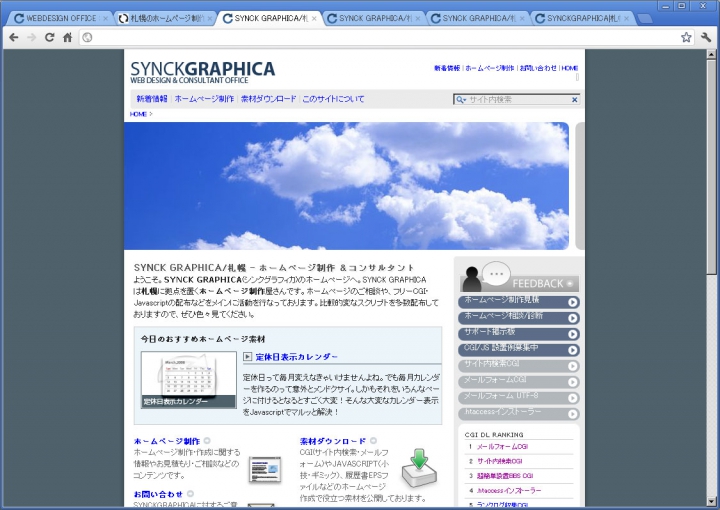This screenshot has height=510, width=720.
Task: Open このサイトについて in the navigation bar
Action: tap(333, 99)
